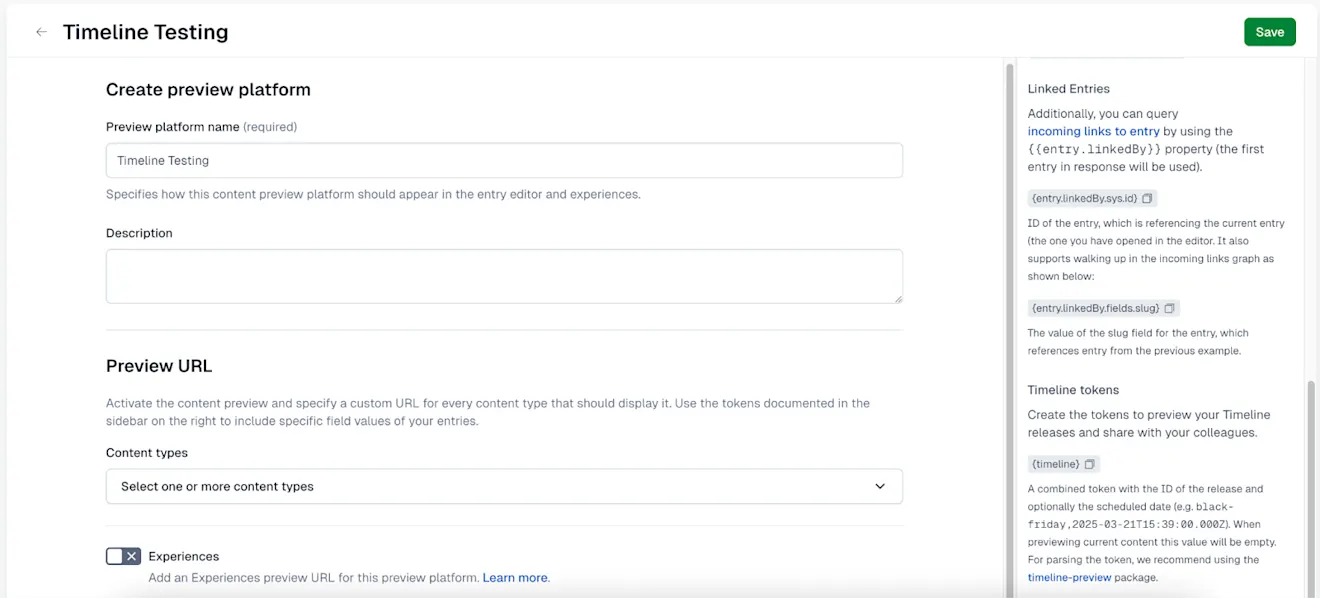This screenshot has width=1320, height=598.
Task: Follow the timeline-preview package link
Action: point(1069,577)
